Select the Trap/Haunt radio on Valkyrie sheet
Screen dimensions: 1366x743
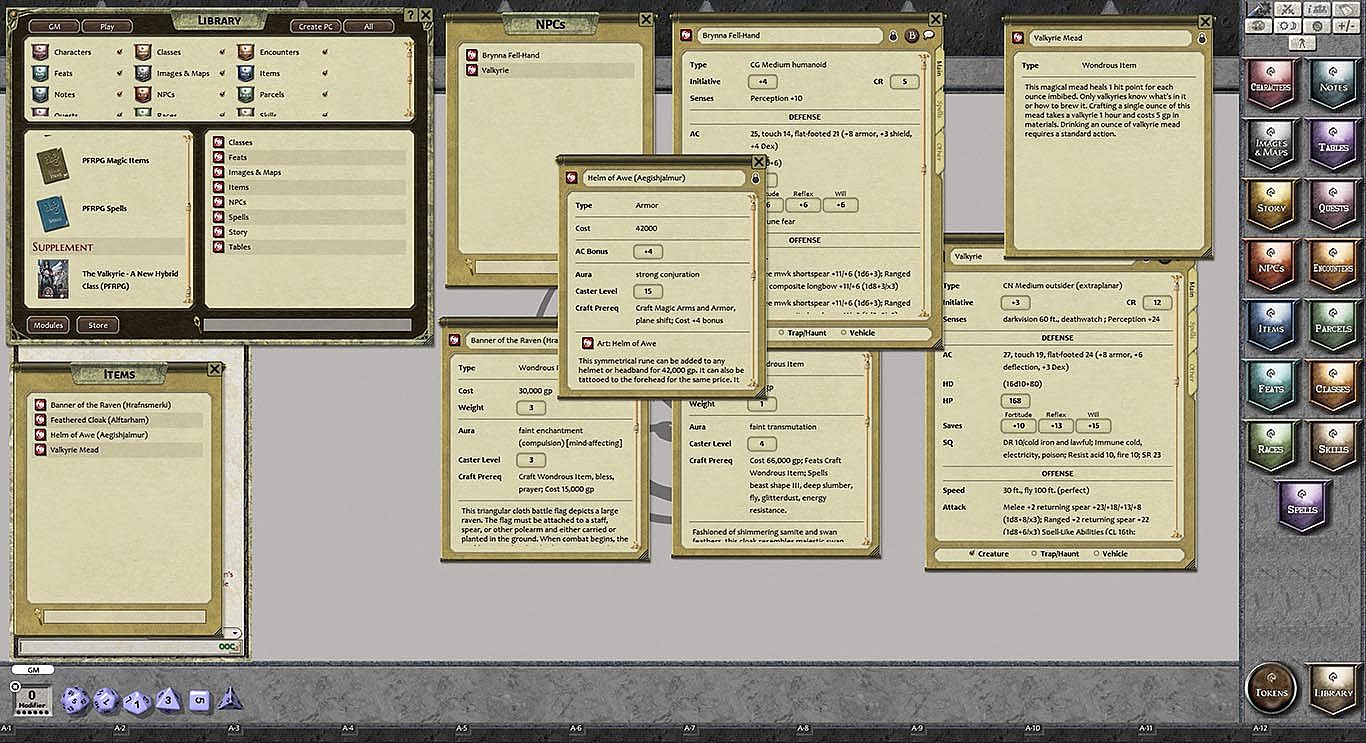pos(1034,554)
